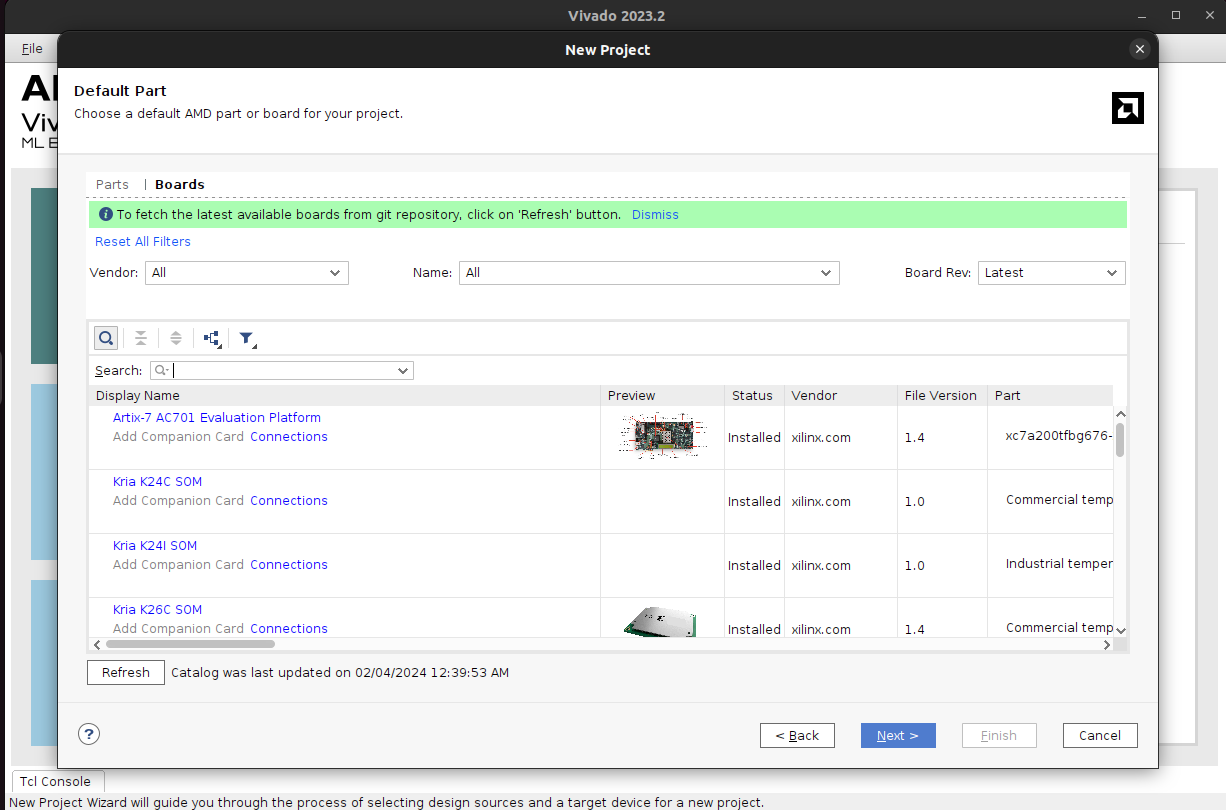The width and height of the screenshot is (1226, 810).
Task: Sort by the Part column header
Action: point(1050,395)
